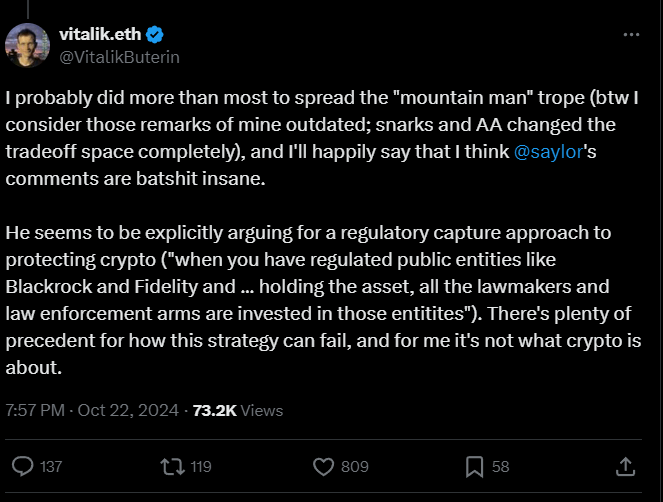The image size is (663, 502).
Task: Click the 137 replies count
Action: click(x=50, y=466)
